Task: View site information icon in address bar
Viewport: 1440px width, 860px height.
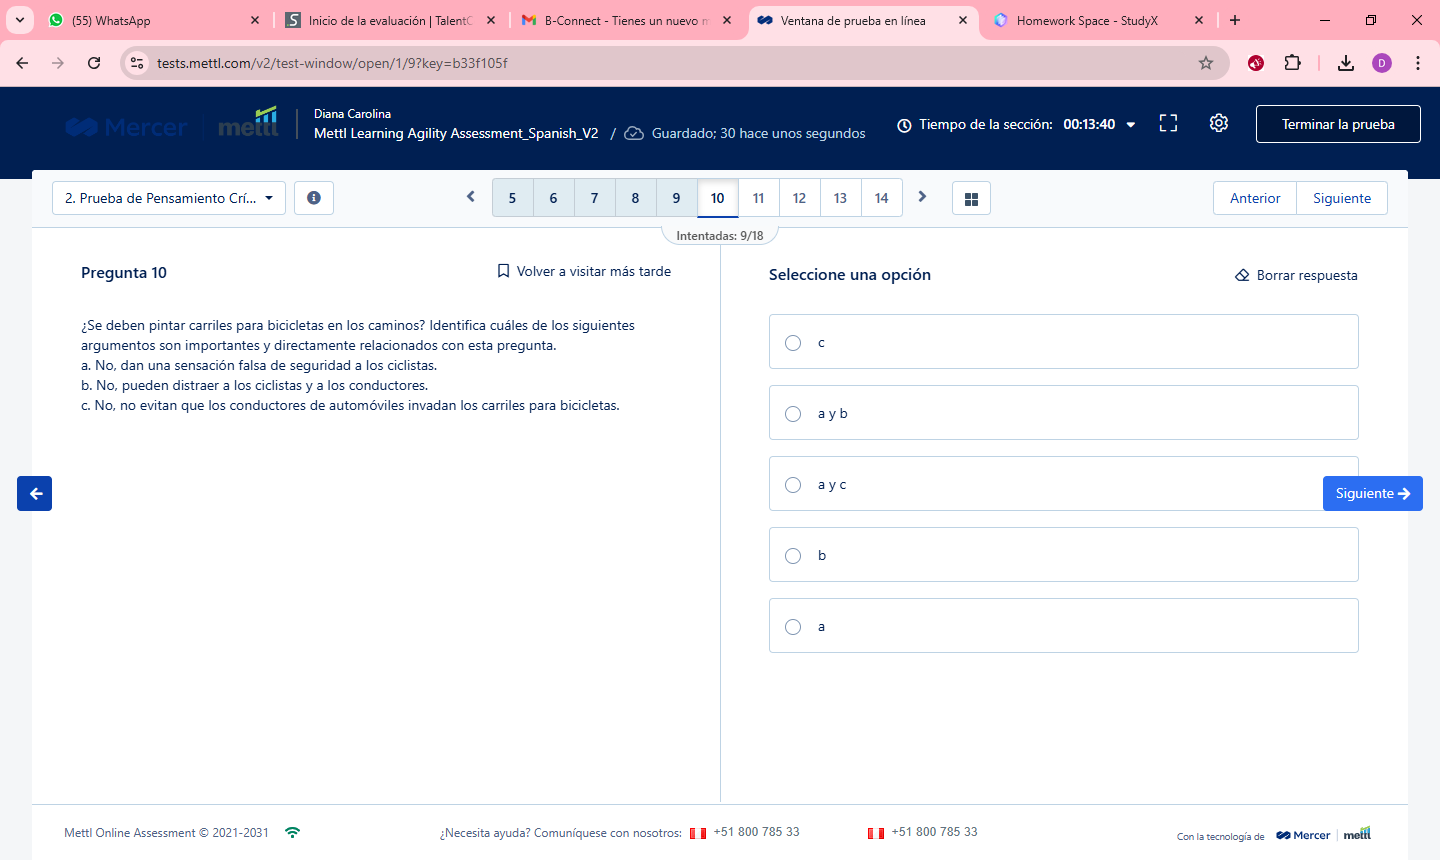Action: pos(137,63)
